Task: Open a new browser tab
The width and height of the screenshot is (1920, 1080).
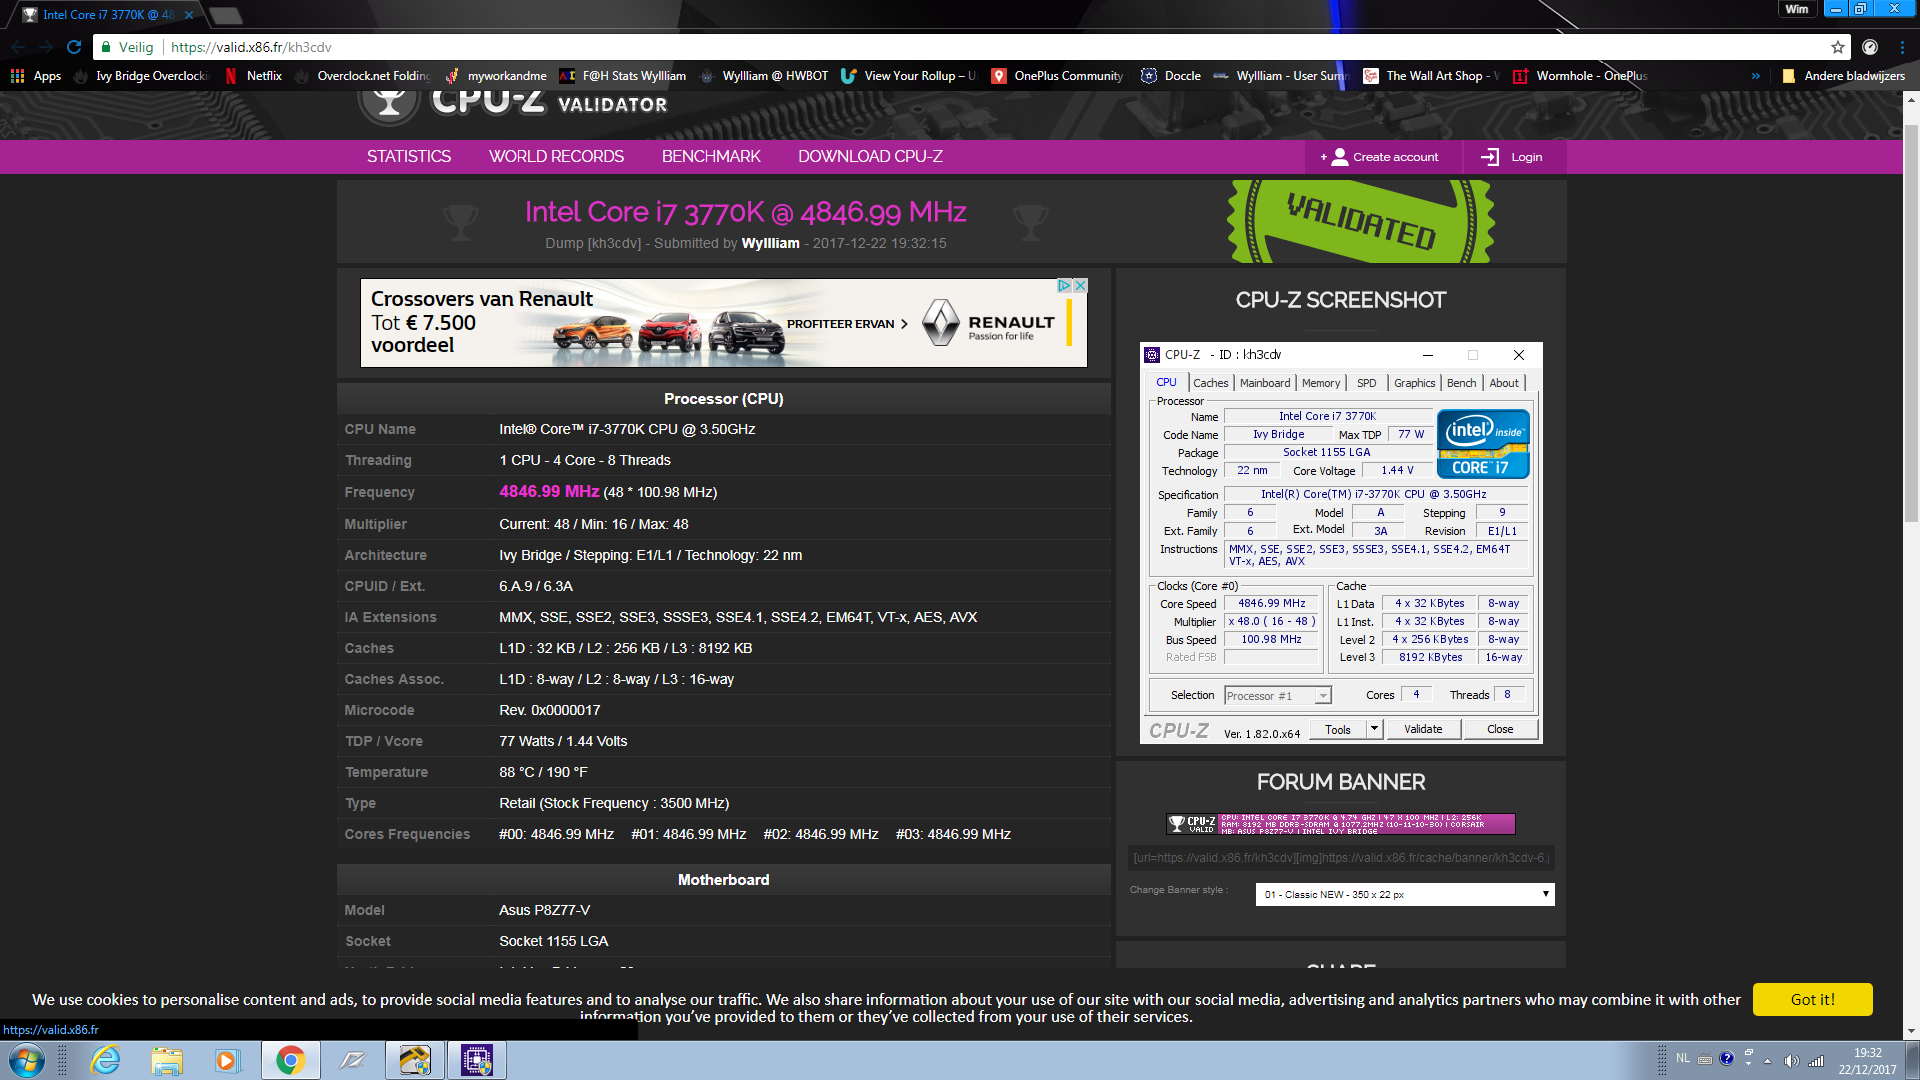Action: 226,15
